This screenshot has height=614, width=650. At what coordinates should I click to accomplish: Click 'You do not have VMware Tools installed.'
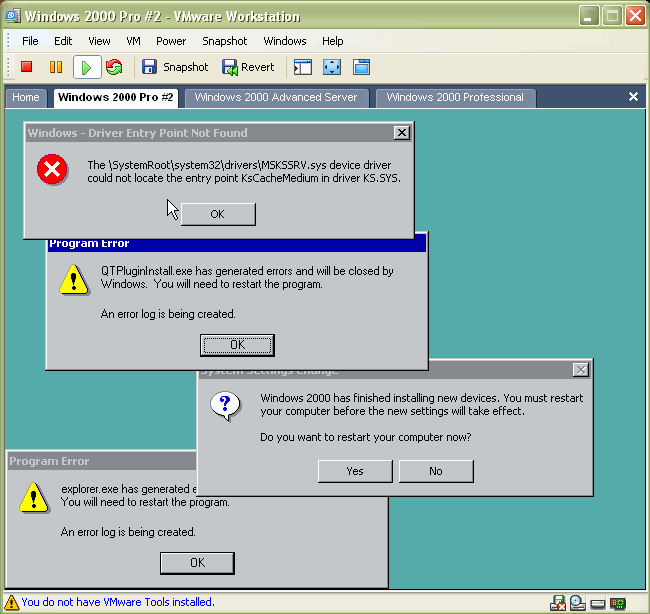118,602
